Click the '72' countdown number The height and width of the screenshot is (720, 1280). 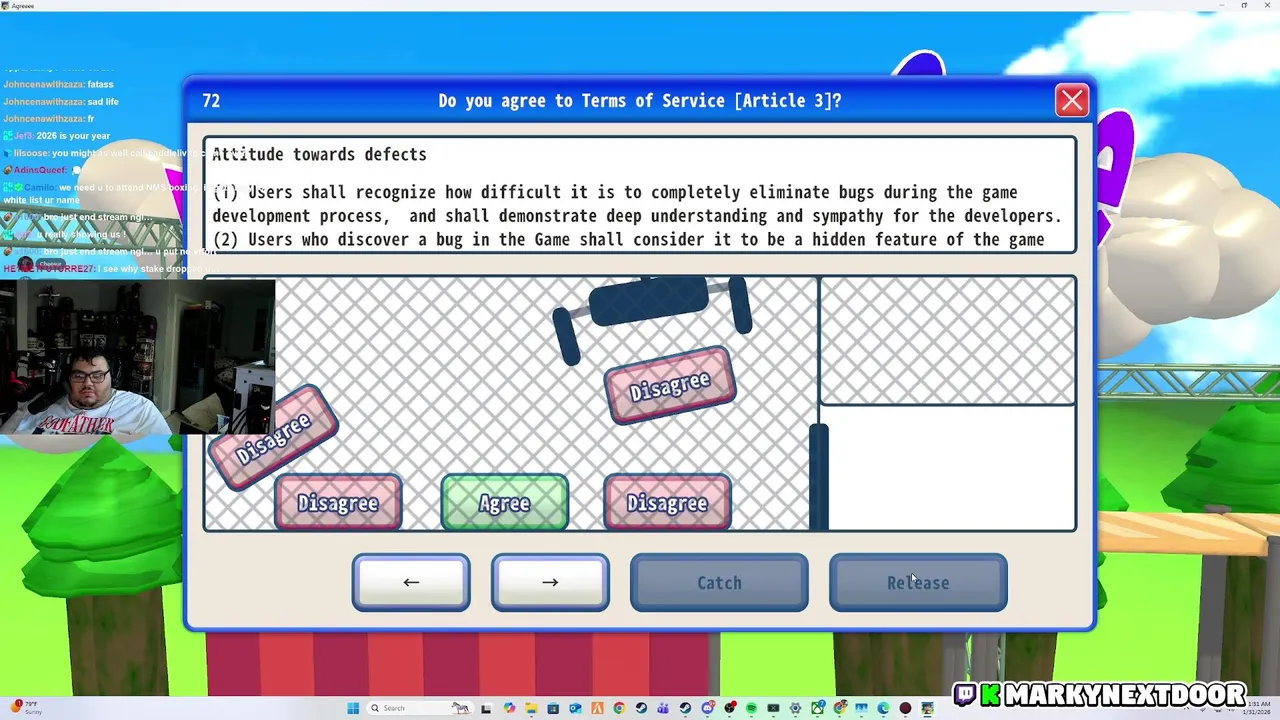pyautogui.click(x=211, y=101)
